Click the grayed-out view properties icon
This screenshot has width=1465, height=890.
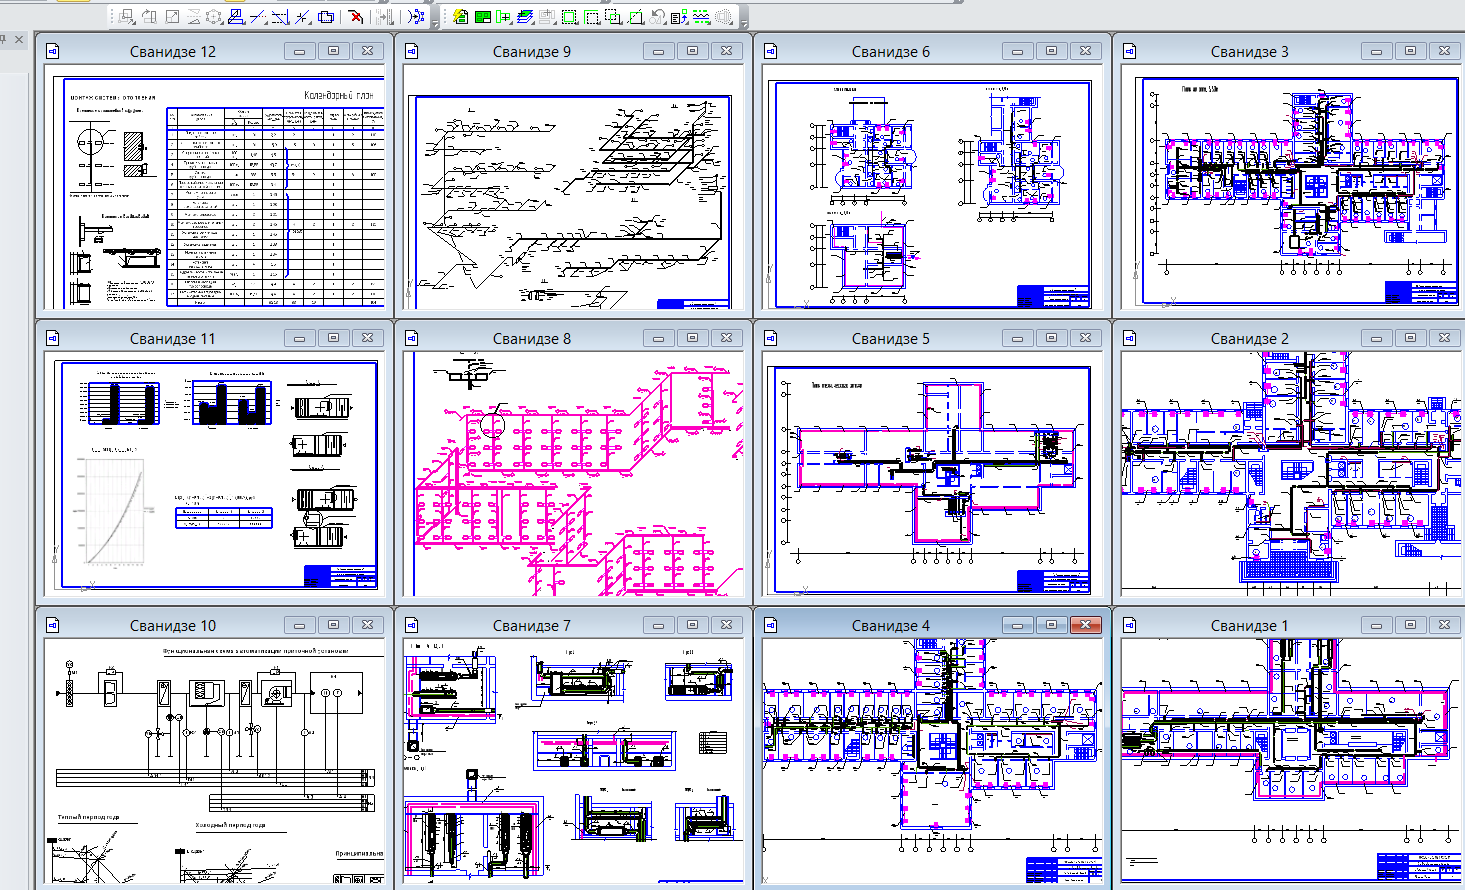546,17
